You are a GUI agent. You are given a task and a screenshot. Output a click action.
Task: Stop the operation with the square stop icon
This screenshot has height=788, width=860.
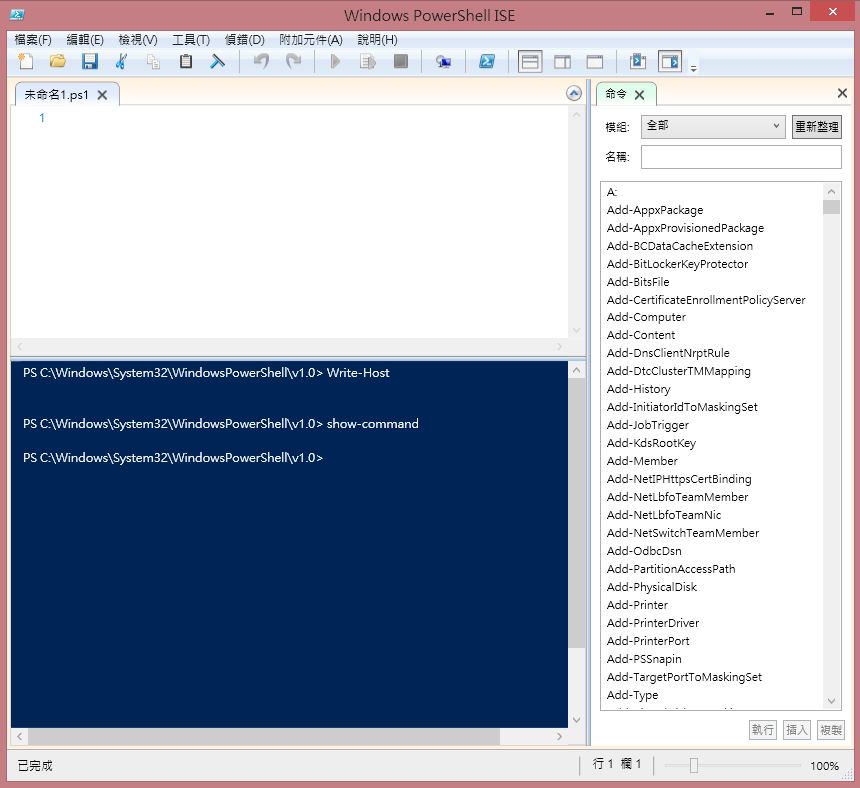pyautogui.click(x=401, y=61)
